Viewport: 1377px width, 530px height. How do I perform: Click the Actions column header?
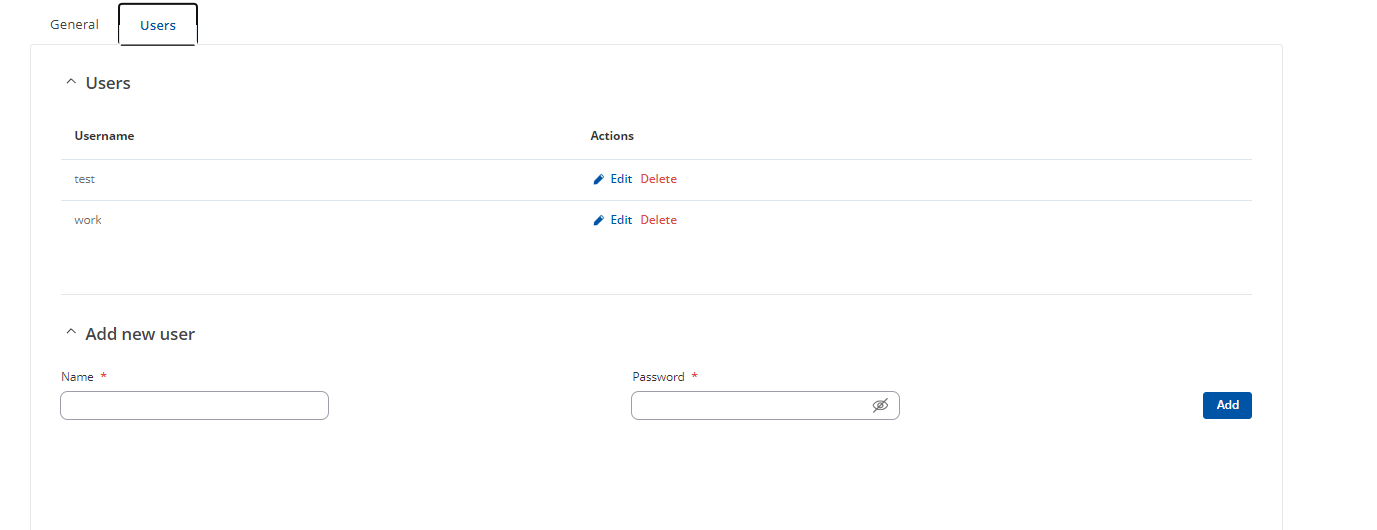612,136
